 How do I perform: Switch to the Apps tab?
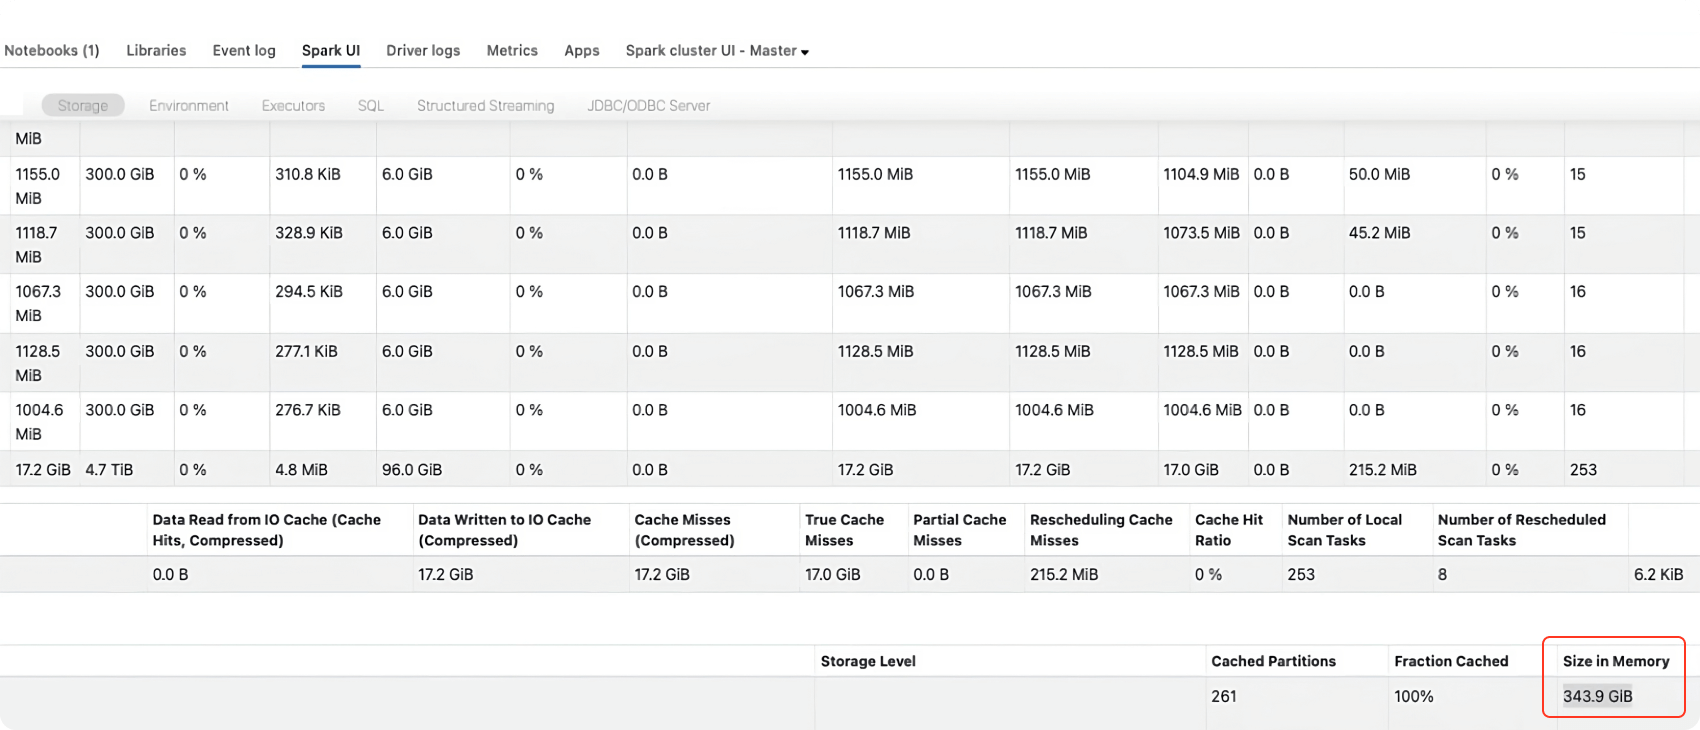tap(581, 50)
